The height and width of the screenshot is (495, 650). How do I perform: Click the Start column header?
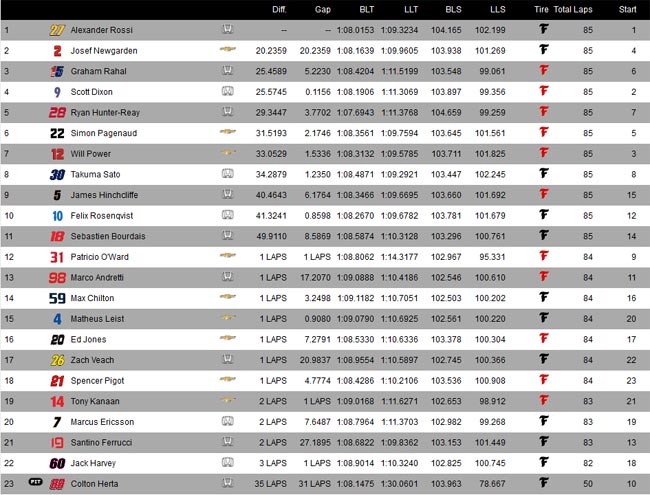[627, 10]
